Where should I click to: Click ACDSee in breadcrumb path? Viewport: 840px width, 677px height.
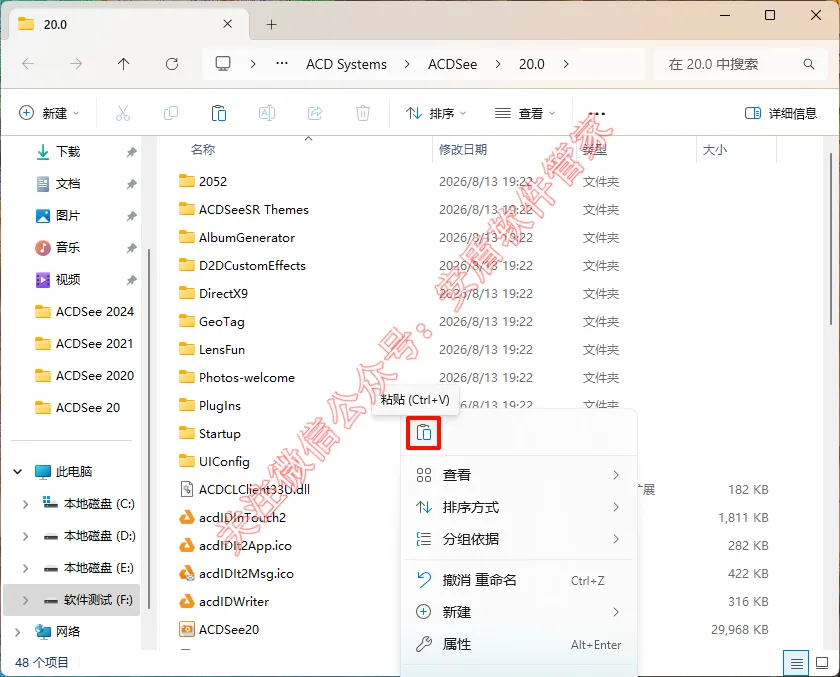[x=452, y=64]
